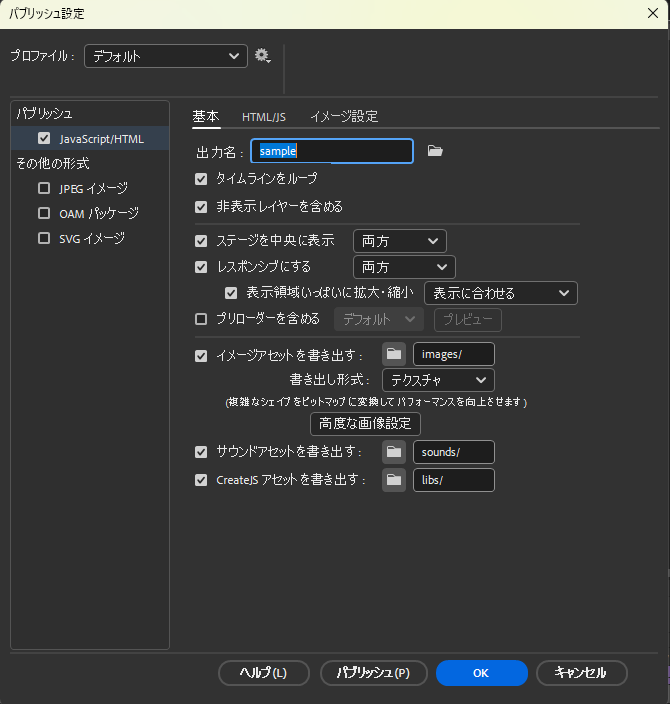The height and width of the screenshot is (704, 670).
Task: Toggle the タイムラインをループ checkbox
Action: pos(201,179)
